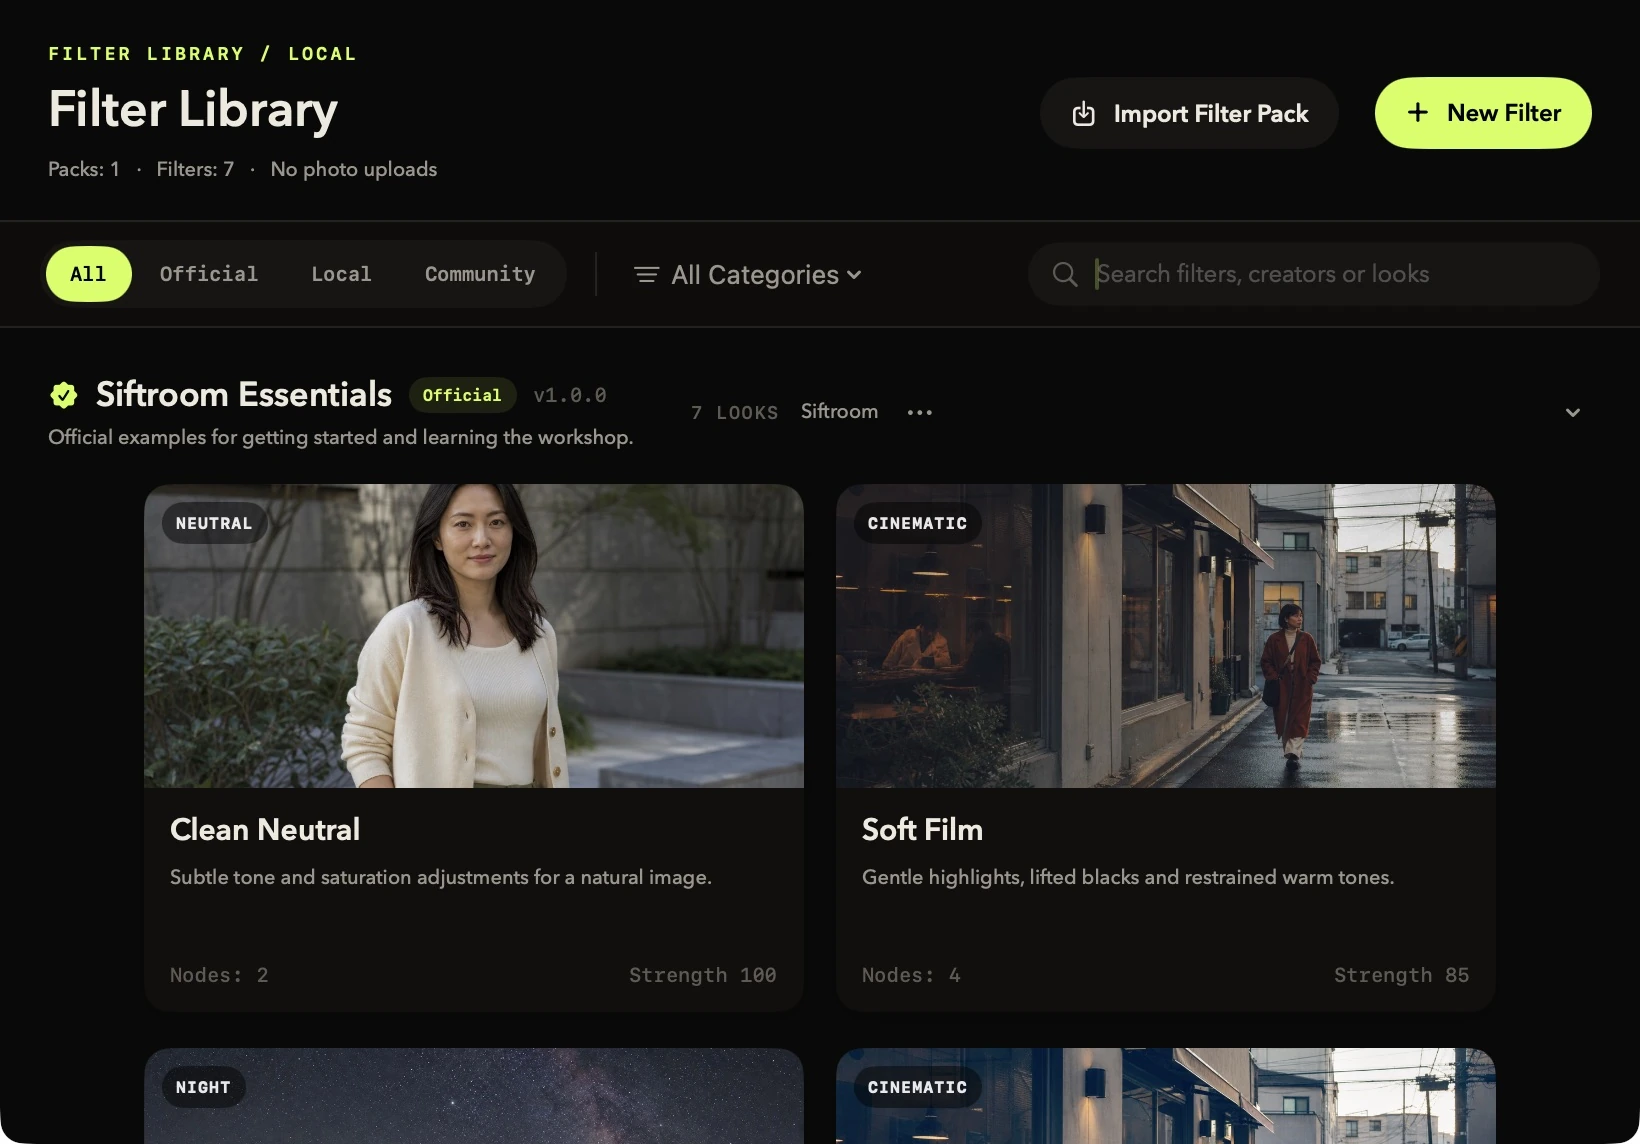This screenshot has height=1144, width=1640.
Task: Click the Clean Neutral description text
Action: 441,877
